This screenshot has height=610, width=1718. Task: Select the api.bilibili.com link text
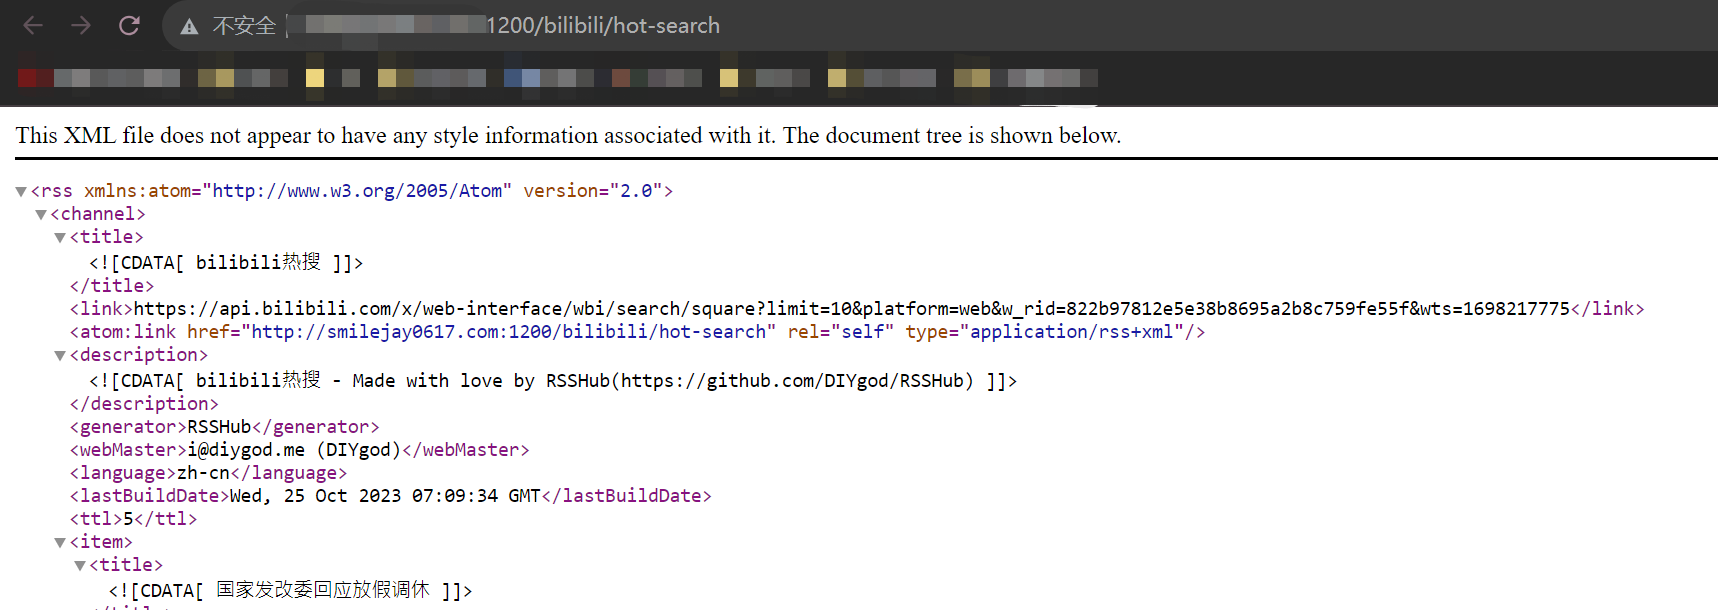[x=852, y=309]
